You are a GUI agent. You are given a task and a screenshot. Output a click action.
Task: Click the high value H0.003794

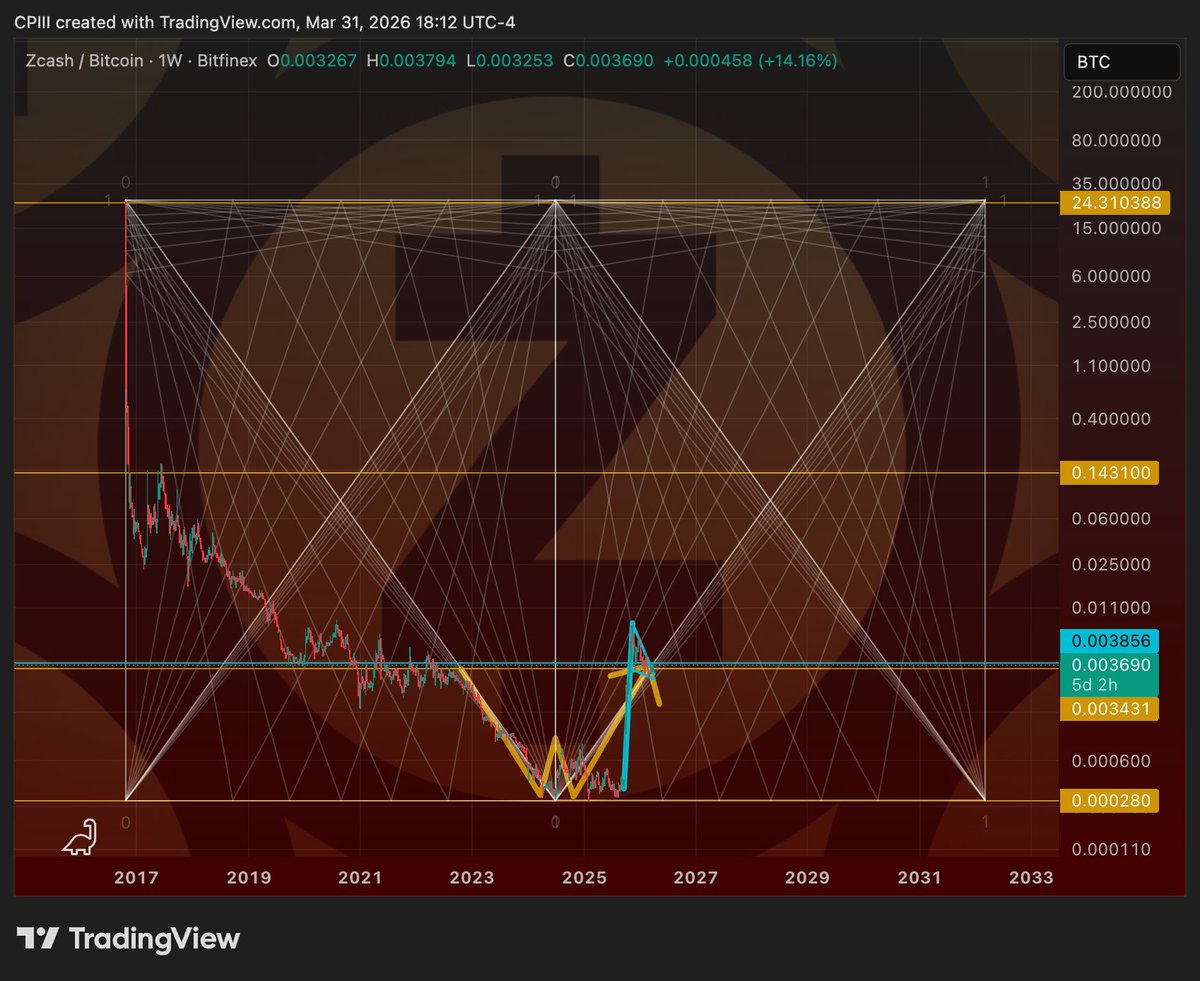410,61
